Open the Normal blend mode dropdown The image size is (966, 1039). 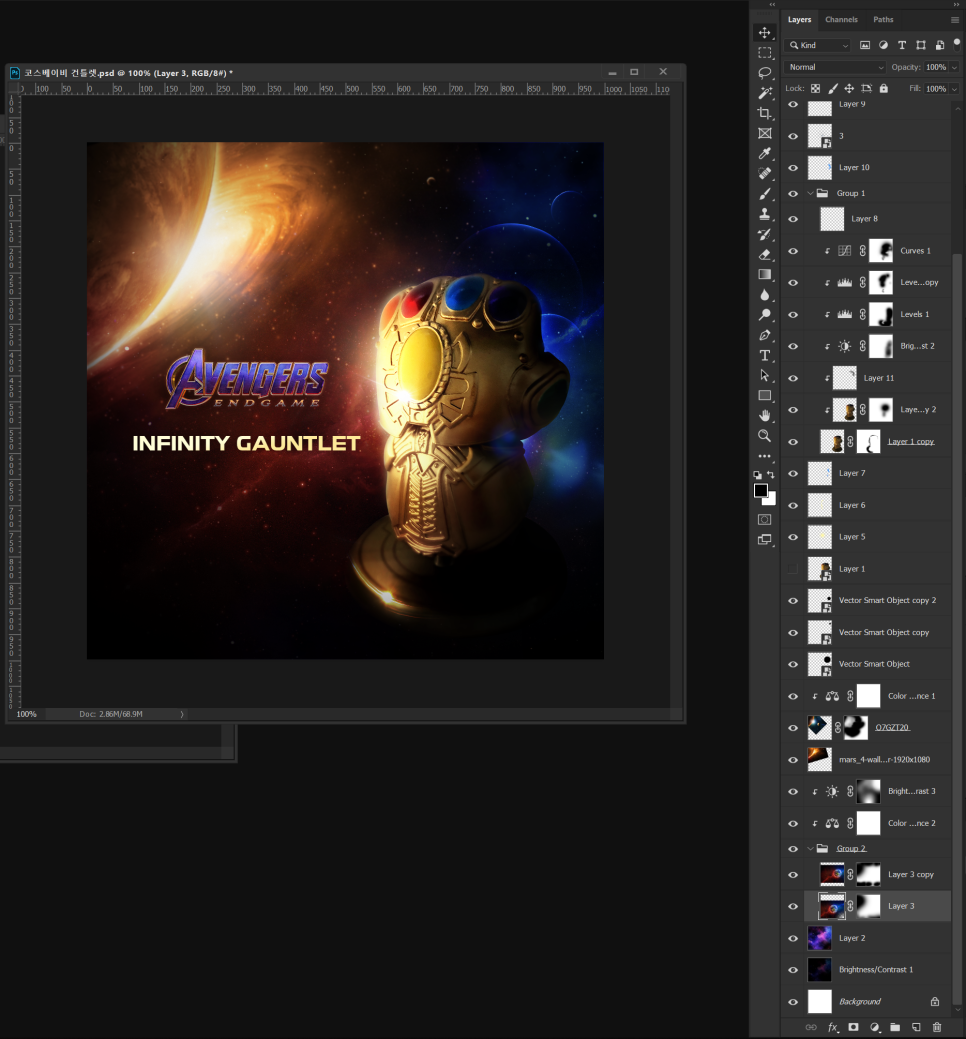click(x=835, y=67)
